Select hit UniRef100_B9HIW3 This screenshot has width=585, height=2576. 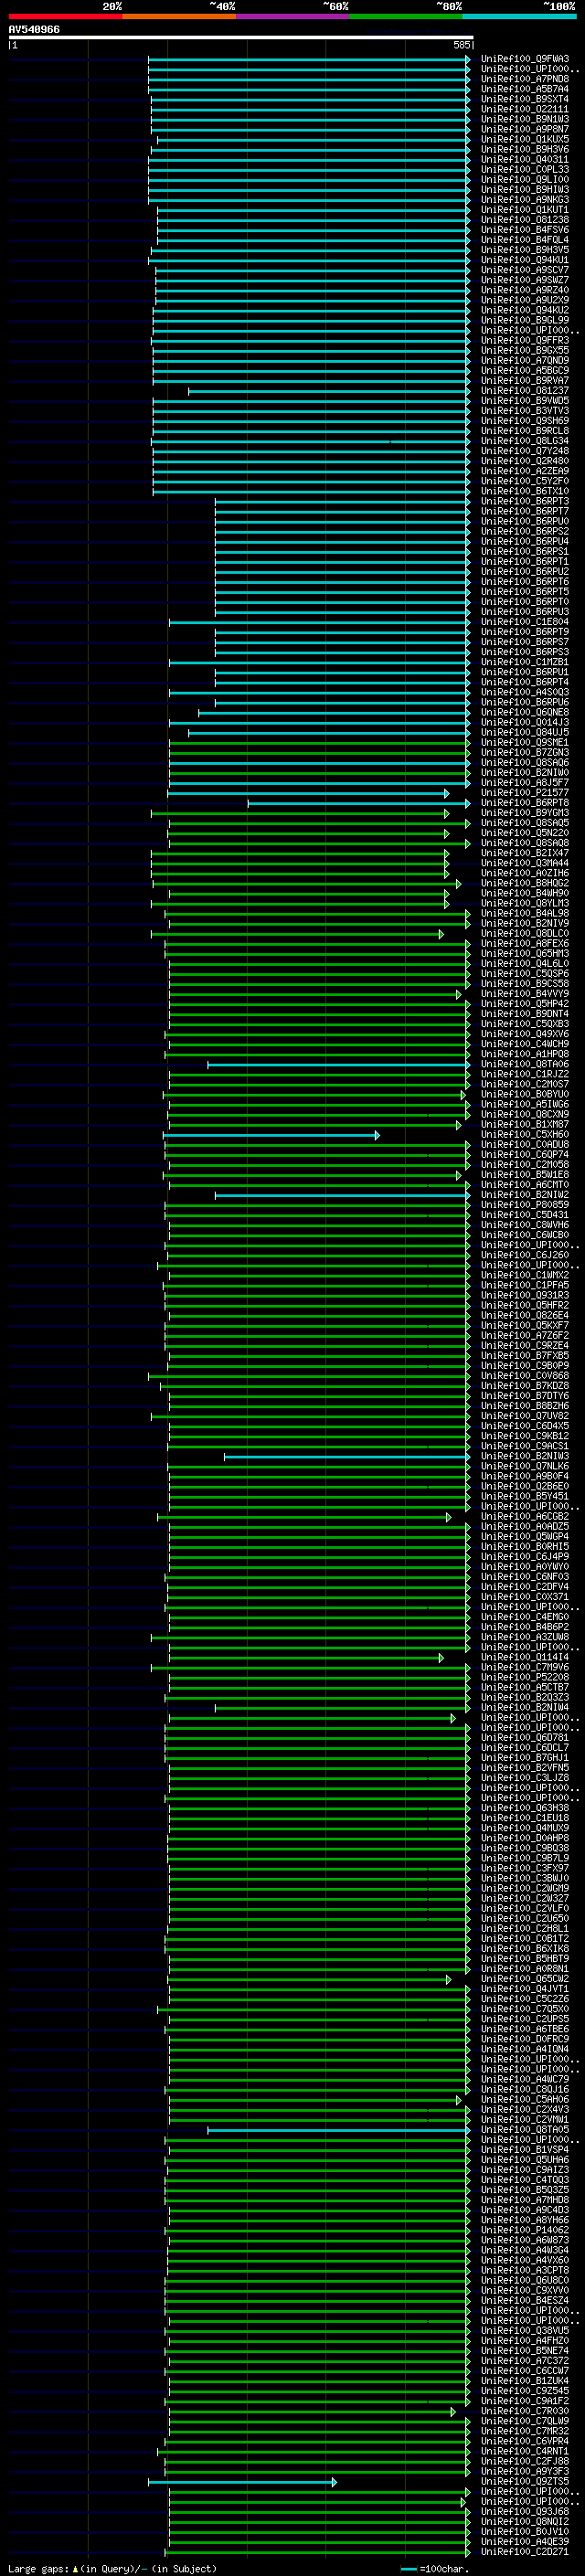click(525, 189)
